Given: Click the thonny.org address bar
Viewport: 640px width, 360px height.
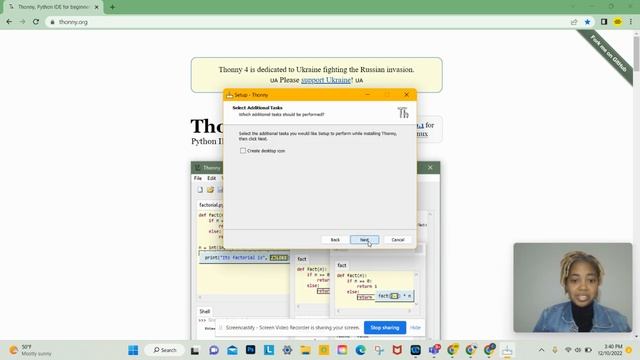Looking at the screenshot, I should click(306, 22).
